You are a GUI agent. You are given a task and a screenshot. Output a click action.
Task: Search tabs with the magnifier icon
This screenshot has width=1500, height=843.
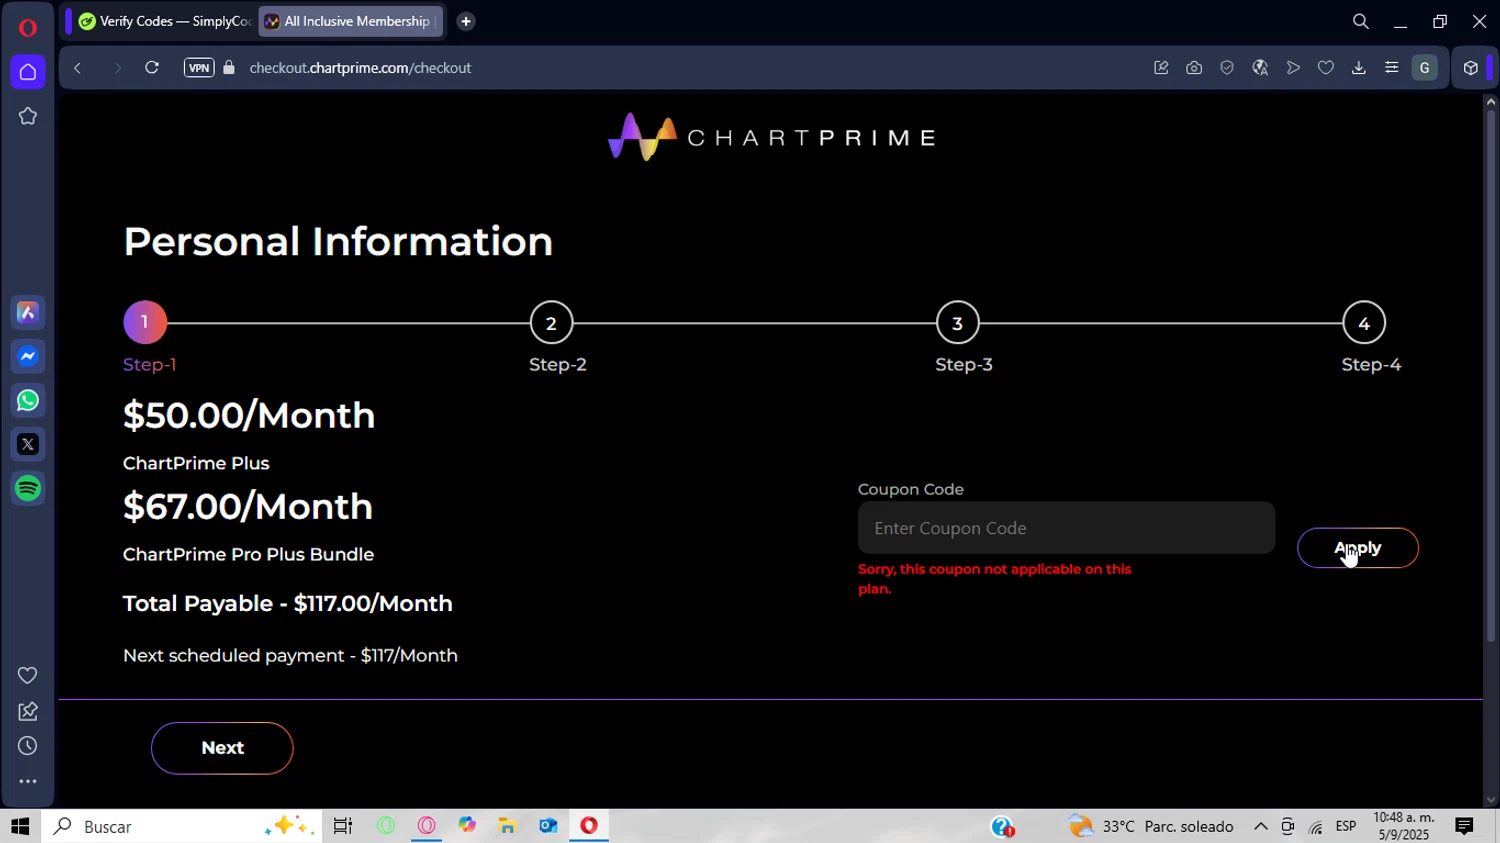1361,21
